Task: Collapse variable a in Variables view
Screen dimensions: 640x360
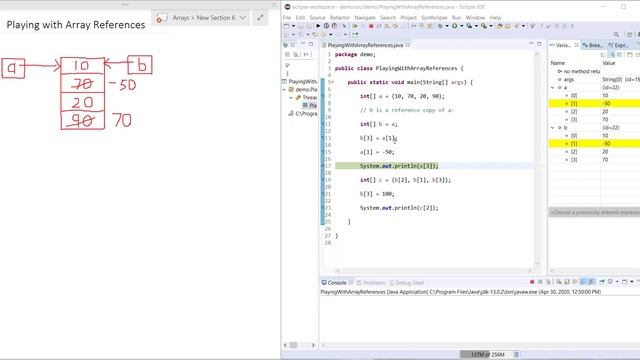Action: click(553, 87)
